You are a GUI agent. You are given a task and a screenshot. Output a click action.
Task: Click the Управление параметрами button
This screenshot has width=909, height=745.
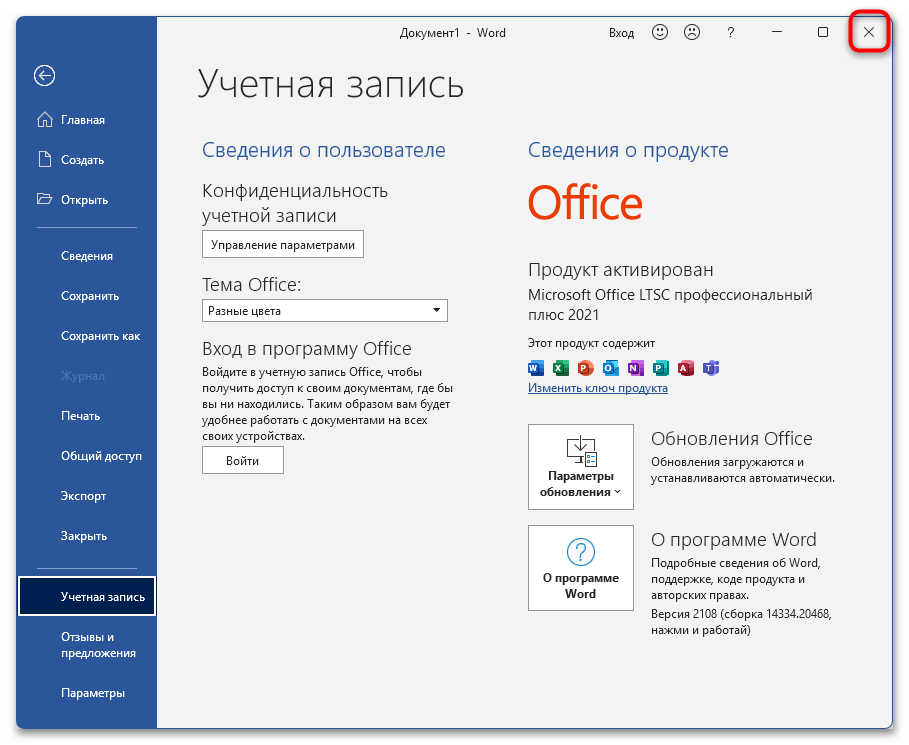coord(283,244)
